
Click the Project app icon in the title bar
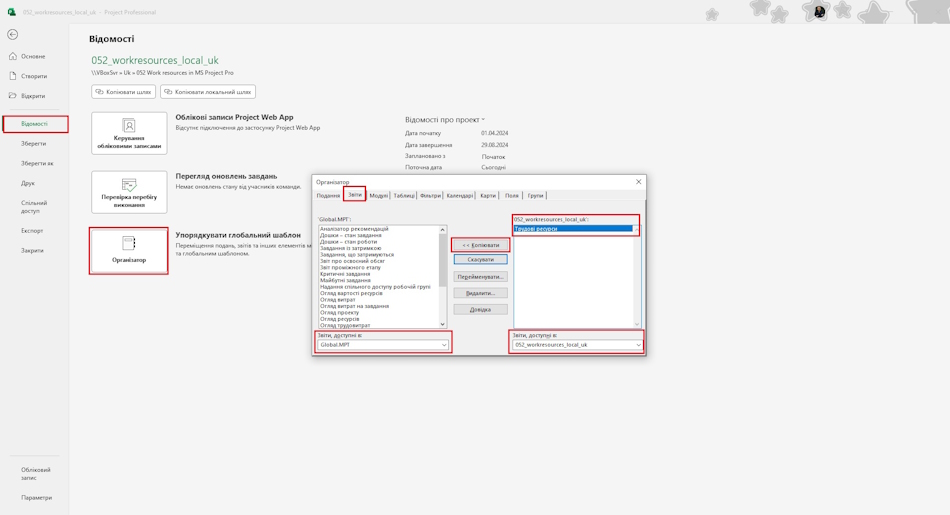(12, 12)
